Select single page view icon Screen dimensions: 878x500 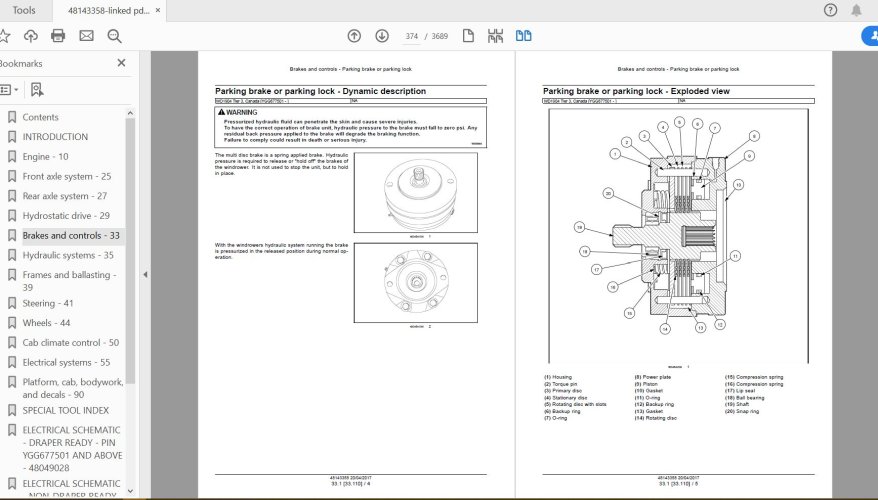[468, 36]
